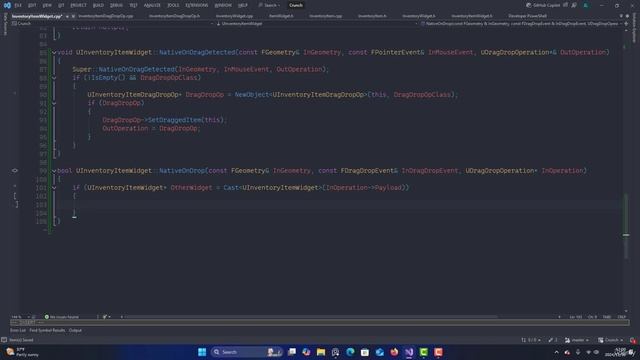This screenshot has height=360, width=640.
Task: Click the split editor icon at top right
Action: (626, 24)
